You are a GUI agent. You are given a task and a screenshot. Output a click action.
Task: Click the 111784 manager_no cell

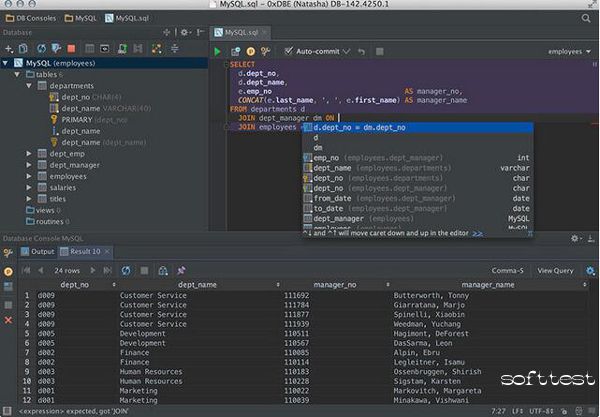(296, 305)
